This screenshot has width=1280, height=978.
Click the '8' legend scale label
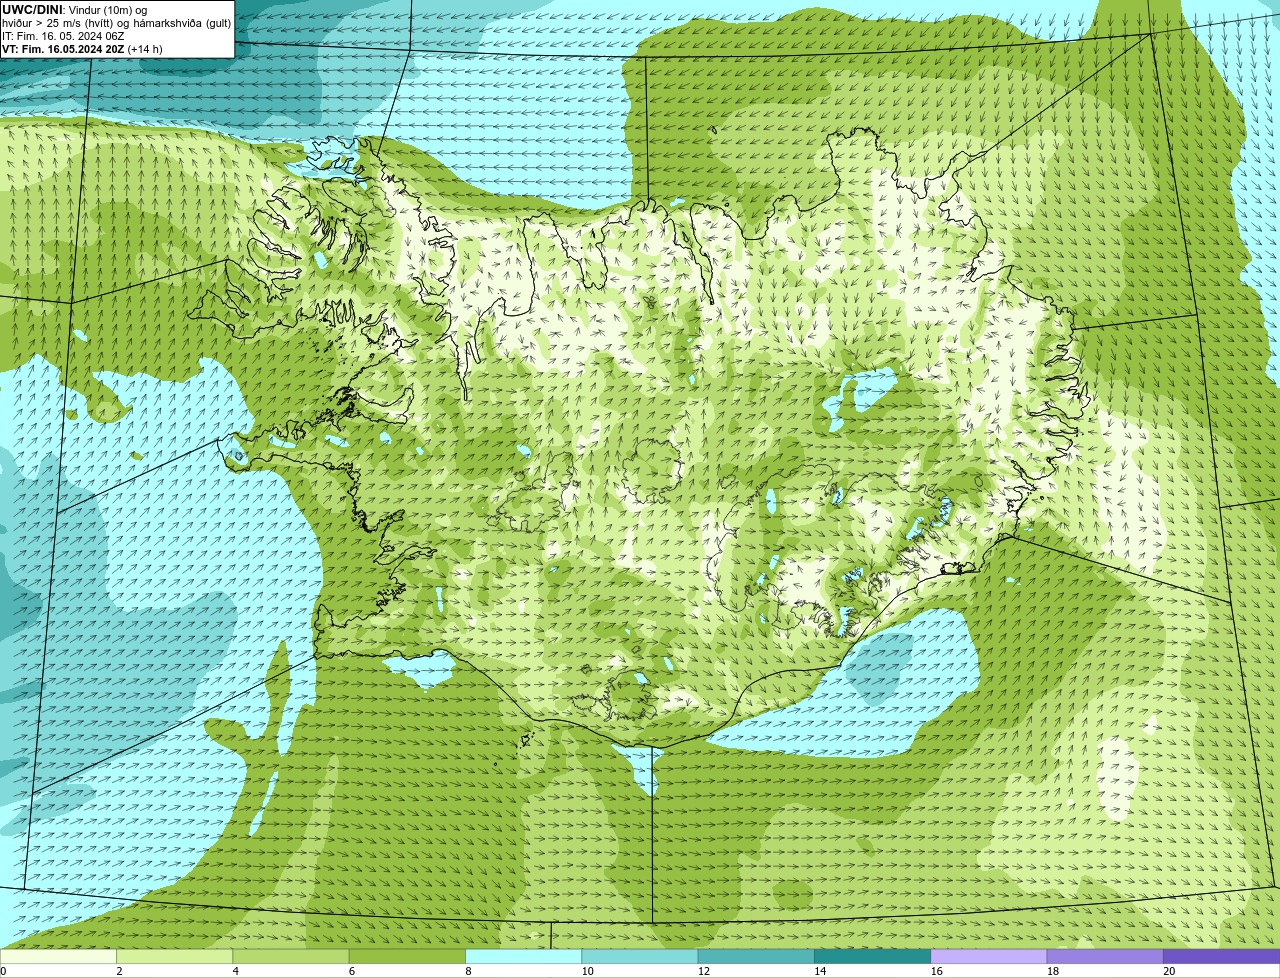coord(468,971)
